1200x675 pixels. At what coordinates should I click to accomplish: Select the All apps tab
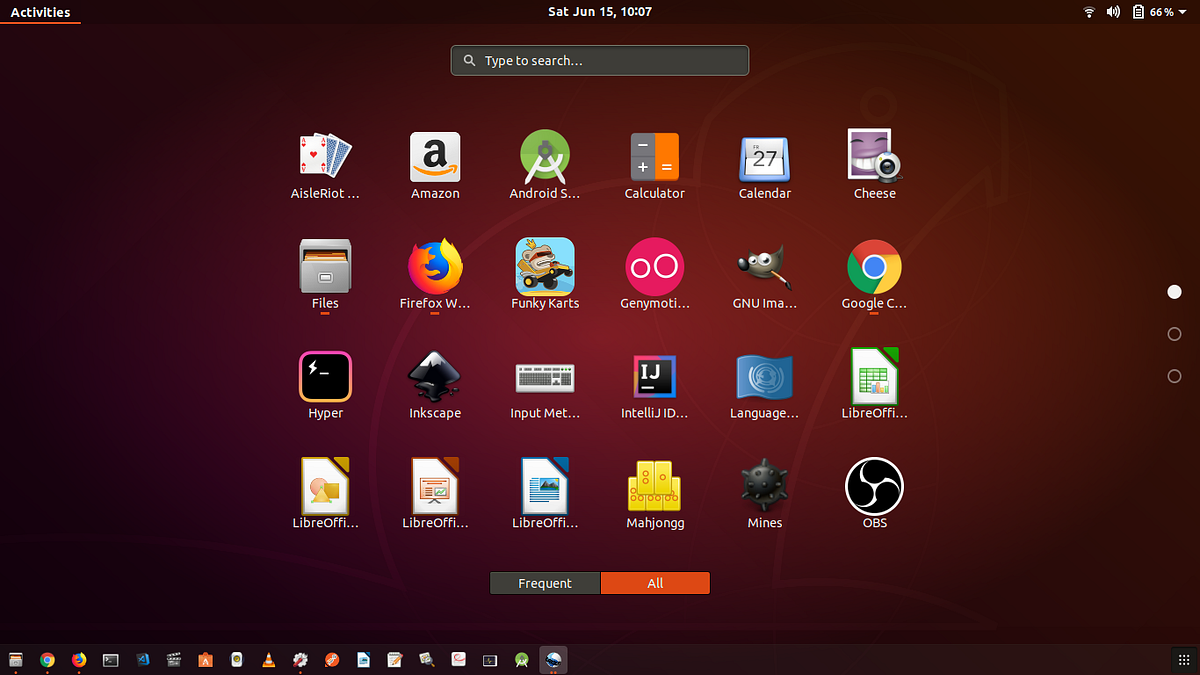655,583
